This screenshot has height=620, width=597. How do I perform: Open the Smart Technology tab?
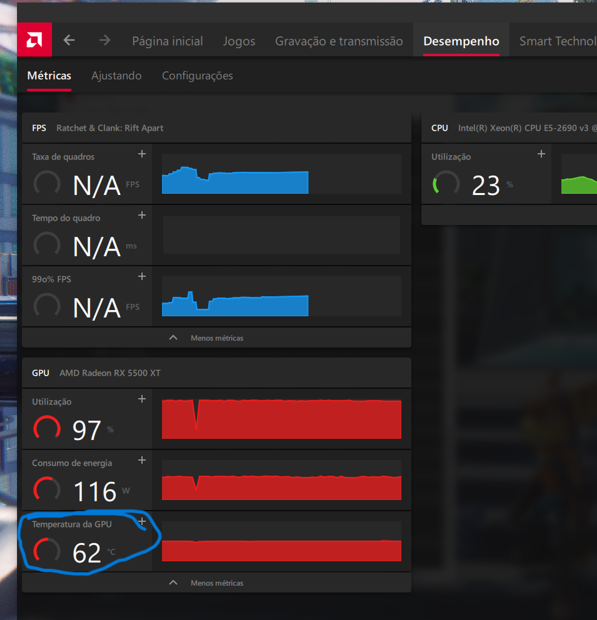tap(558, 41)
